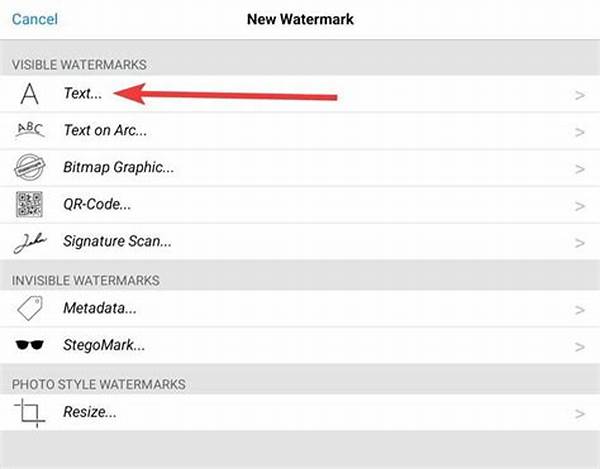This screenshot has width=600, height=469.
Task: Cancel the new watermark dialog
Action: tap(35, 19)
